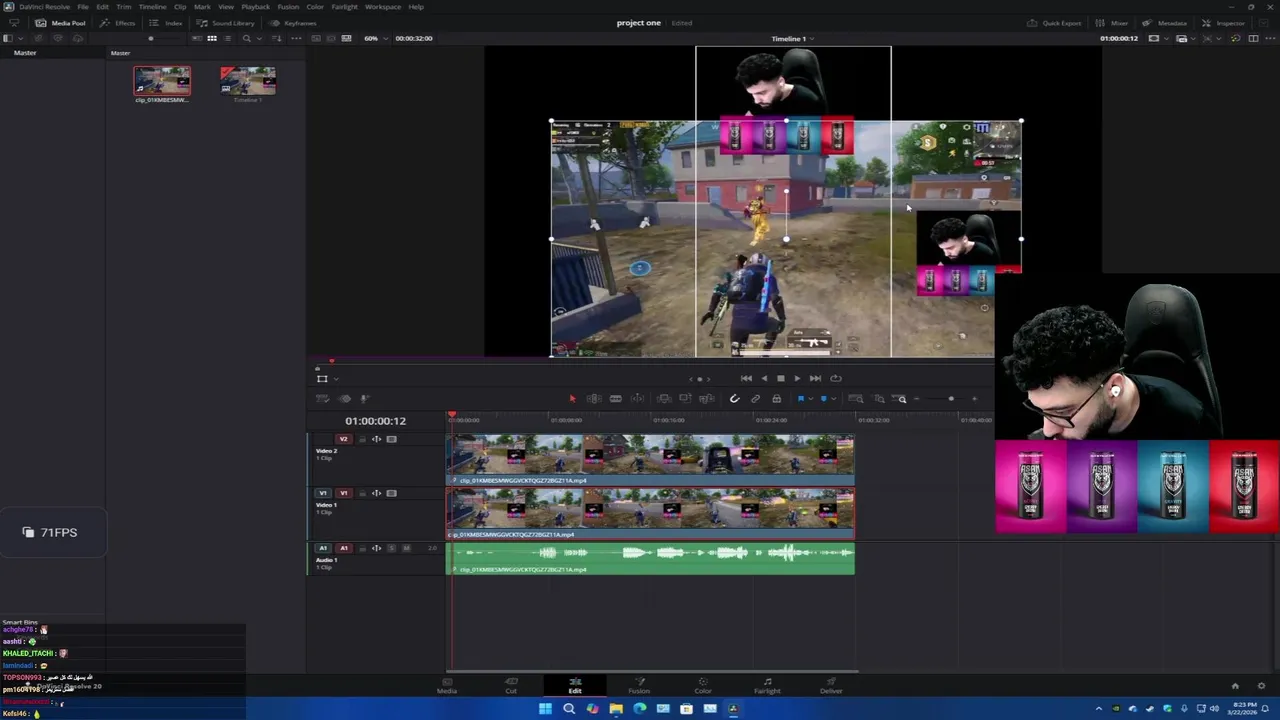Click the timeline Custom Zoom icon
The image size is (1280, 720).
(901, 399)
